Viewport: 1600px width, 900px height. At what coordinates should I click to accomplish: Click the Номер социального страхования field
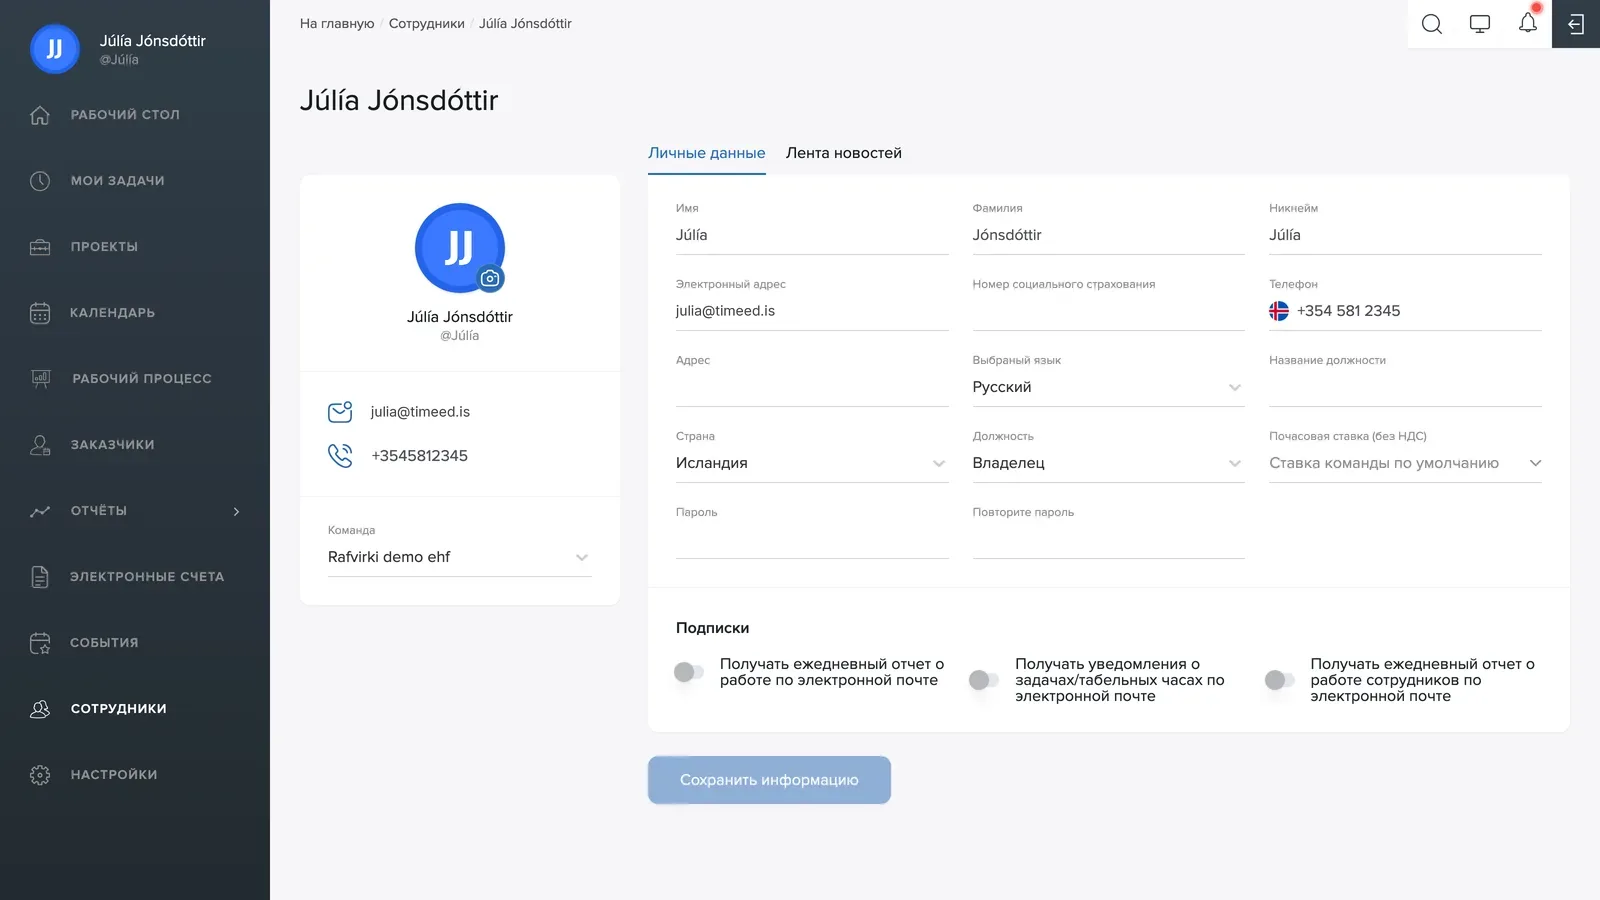1108,311
